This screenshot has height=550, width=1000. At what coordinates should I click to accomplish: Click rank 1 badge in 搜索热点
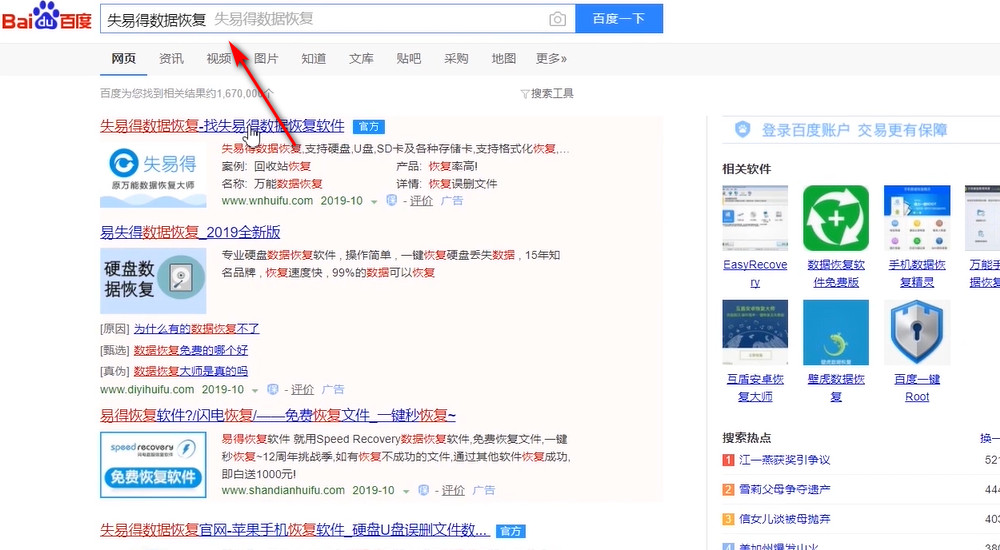tap(728, 460)
